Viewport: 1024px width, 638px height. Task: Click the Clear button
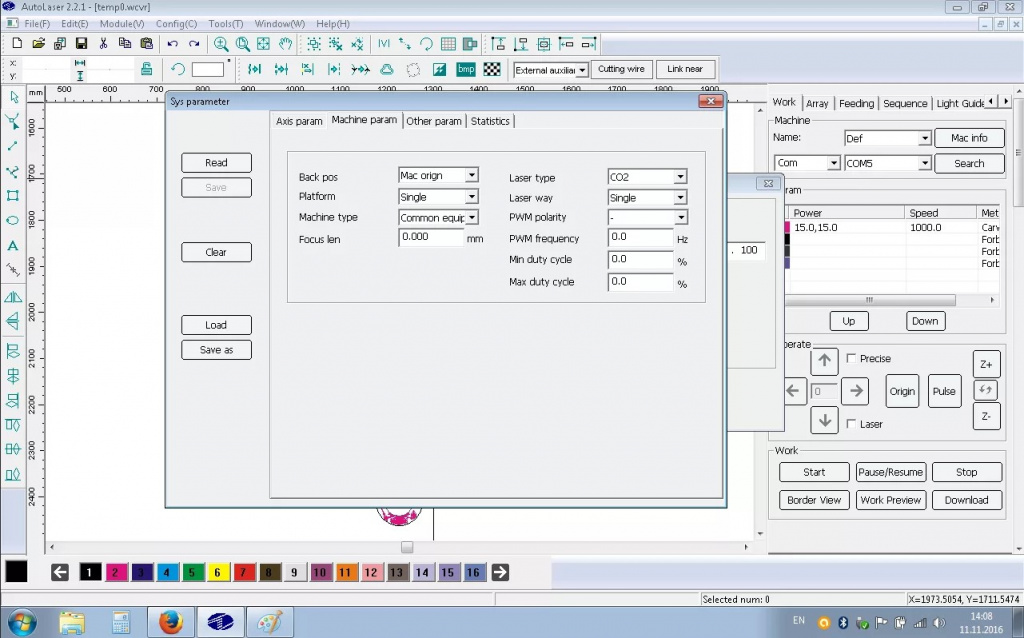pyautogui.click(x=216, y=252)
